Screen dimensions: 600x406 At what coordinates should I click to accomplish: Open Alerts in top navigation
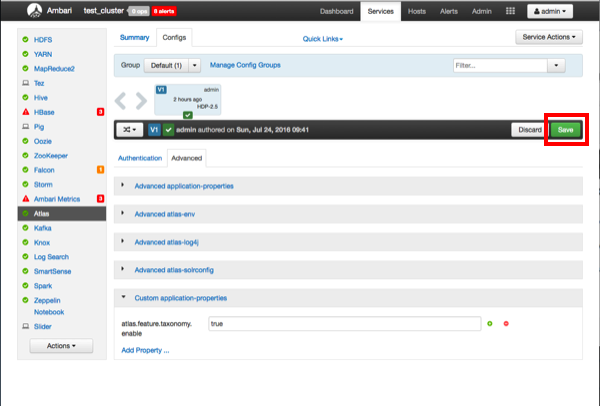point(448,11)
